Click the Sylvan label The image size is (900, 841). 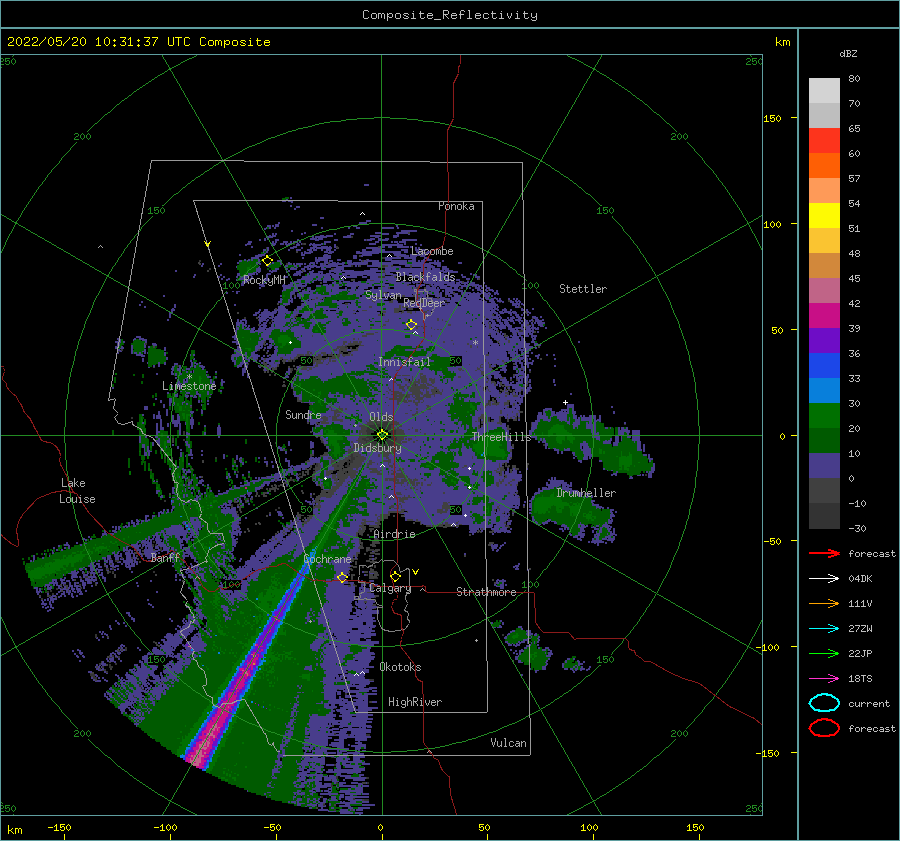(x=383, y=295)
